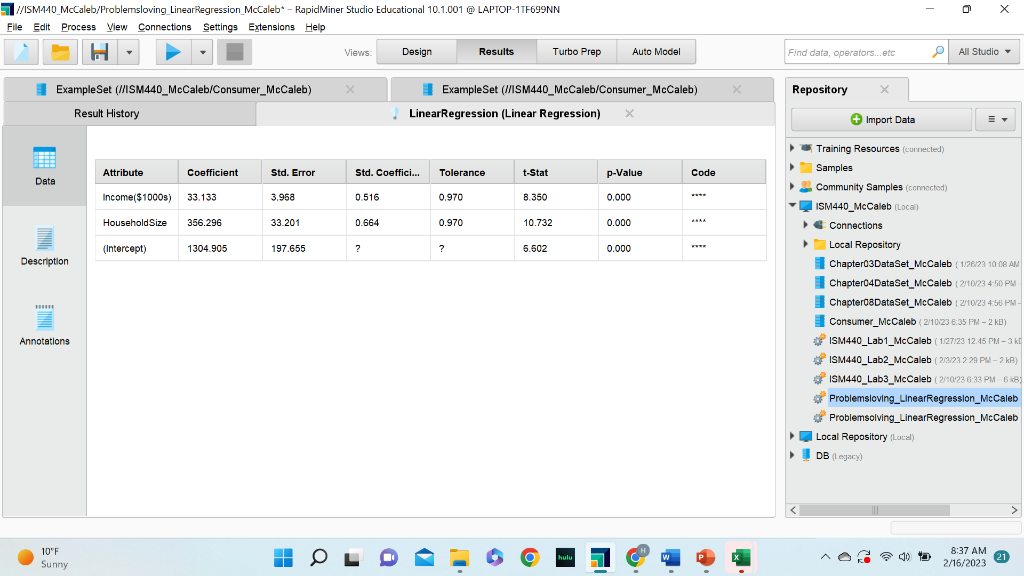Click the Import Data button
The width and height of the screenshot is (1024, 576).
click(x=882, y=120)
